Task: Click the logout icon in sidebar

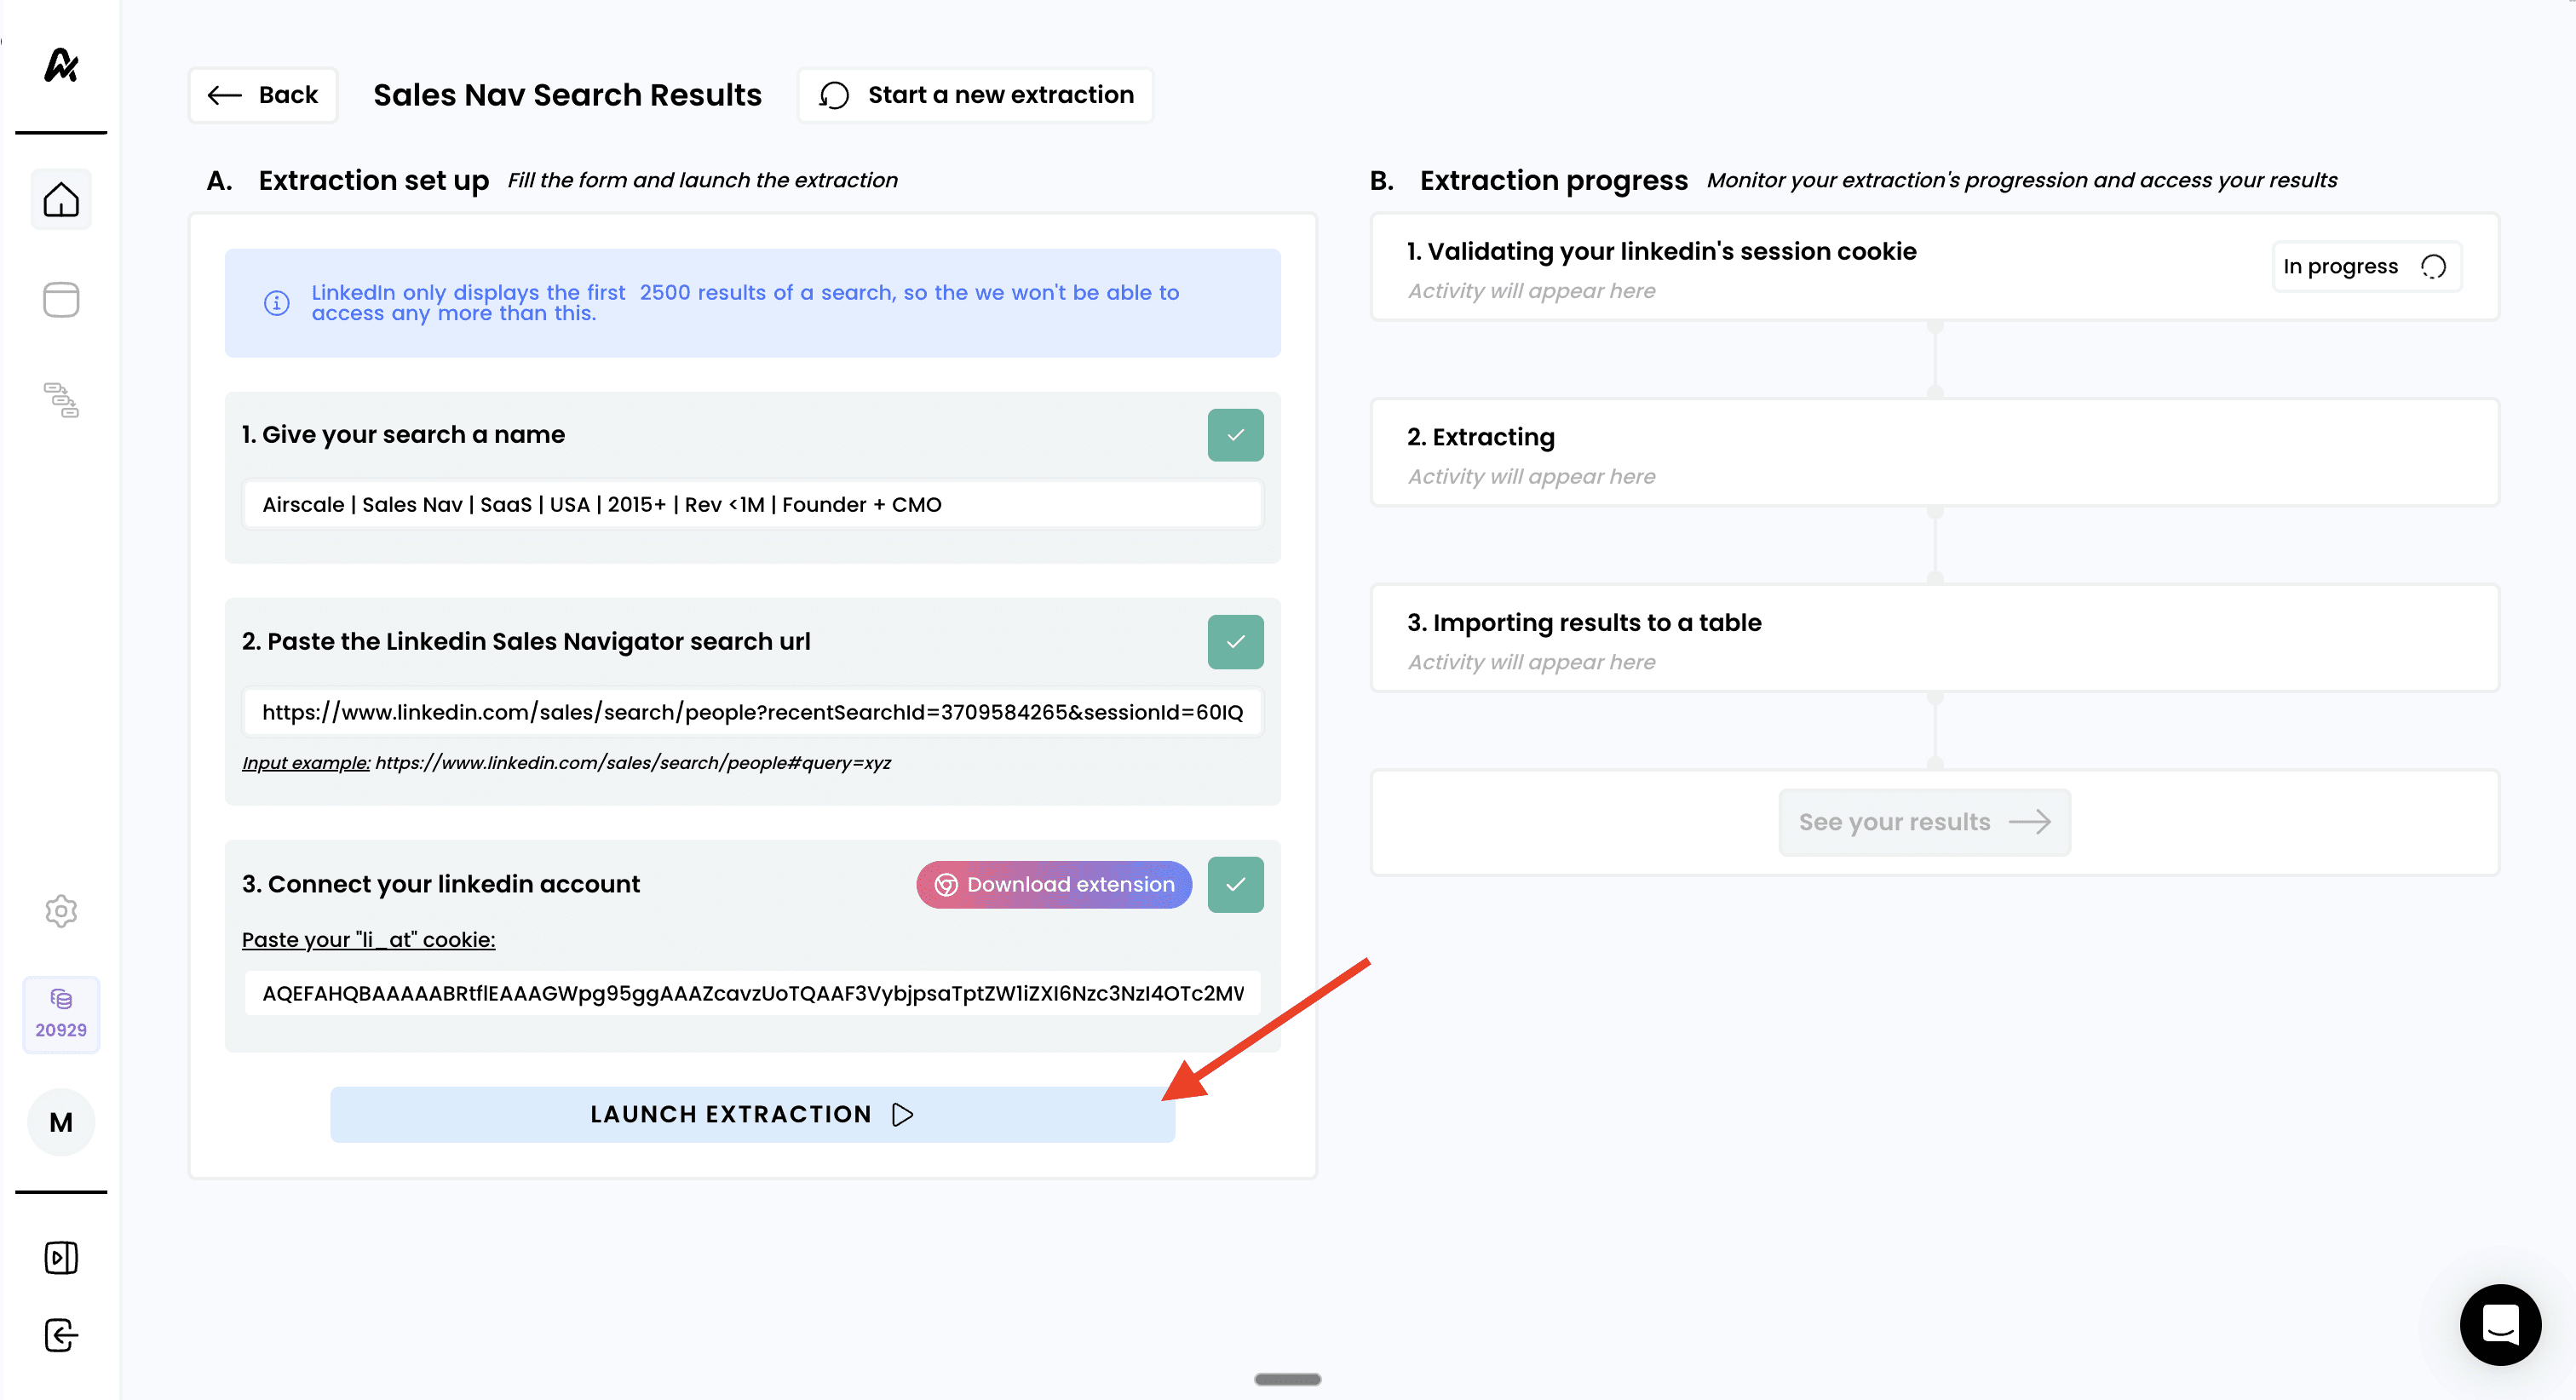Action: (61, 1336)
